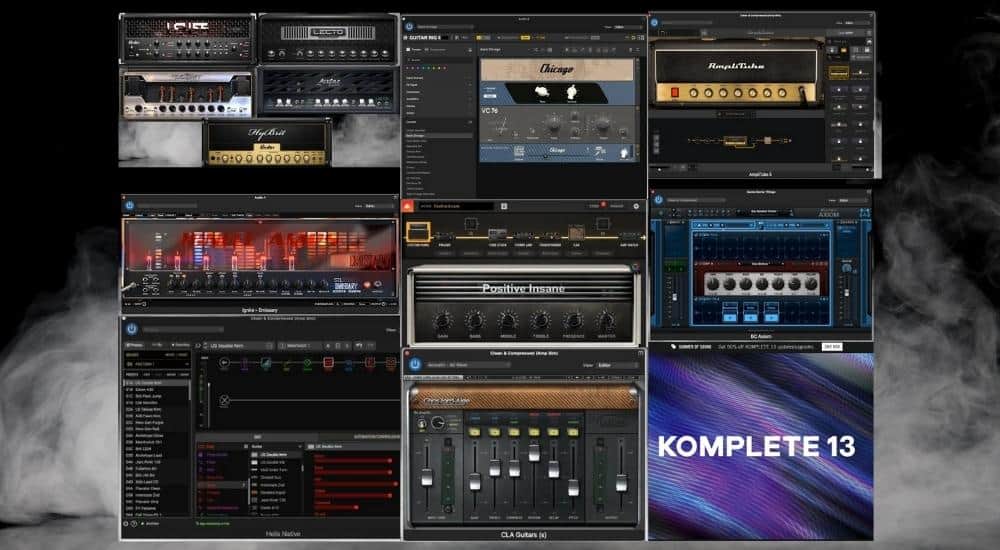Toggle the CLA Guitars plugin power button
Screen dimensions: 1000x550
415,364
